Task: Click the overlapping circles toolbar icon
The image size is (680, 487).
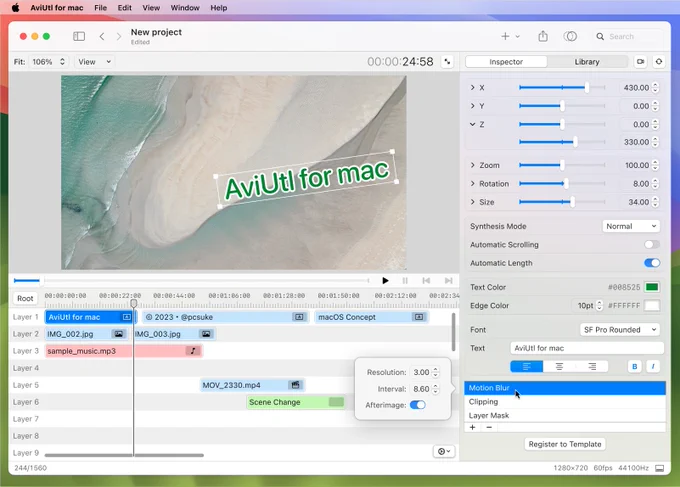Action: pyautogui.click(x=570, y=36)
